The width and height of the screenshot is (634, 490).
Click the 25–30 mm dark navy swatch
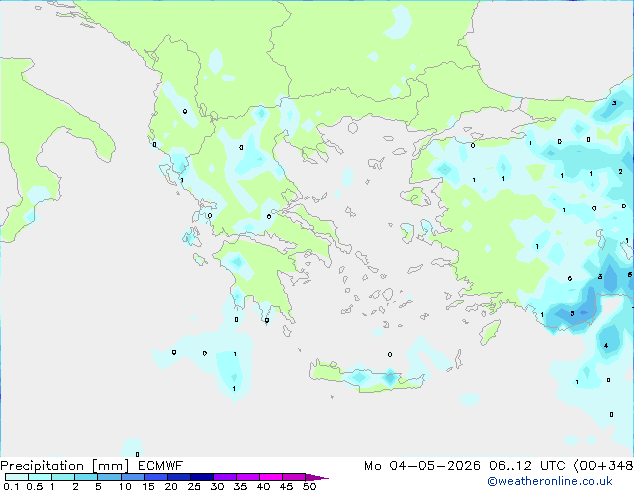201,477
